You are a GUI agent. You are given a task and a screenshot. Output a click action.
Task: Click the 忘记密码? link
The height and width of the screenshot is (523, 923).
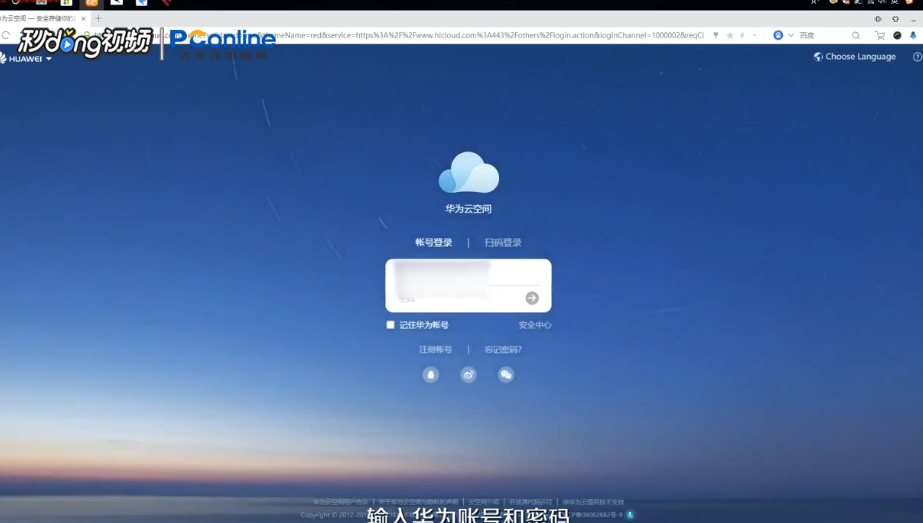(503, 349)
